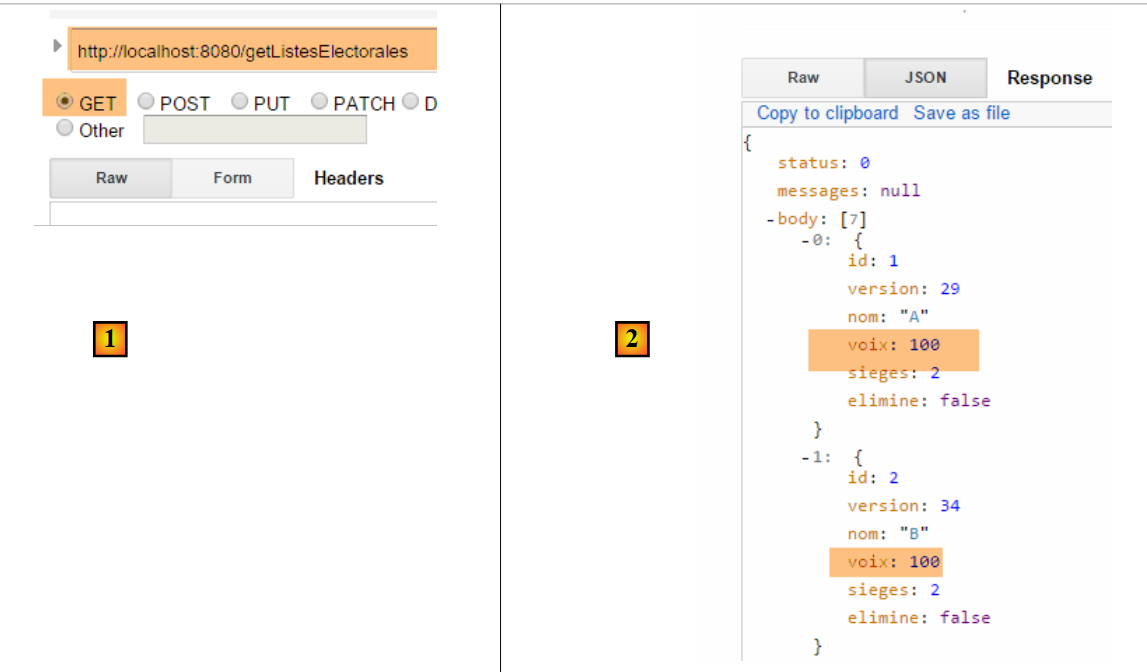Expand the URL details triangle

tap(57, 46)
